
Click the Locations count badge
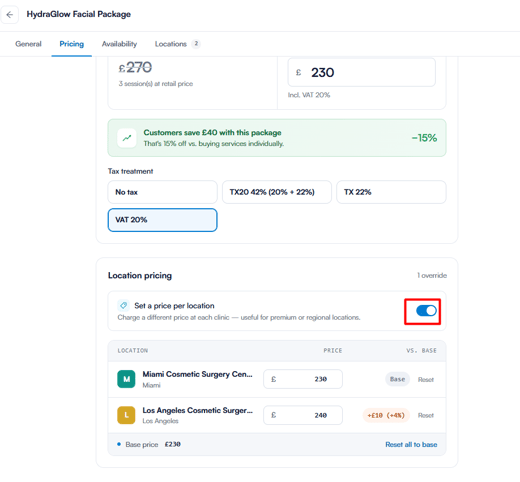click(196, 44)
